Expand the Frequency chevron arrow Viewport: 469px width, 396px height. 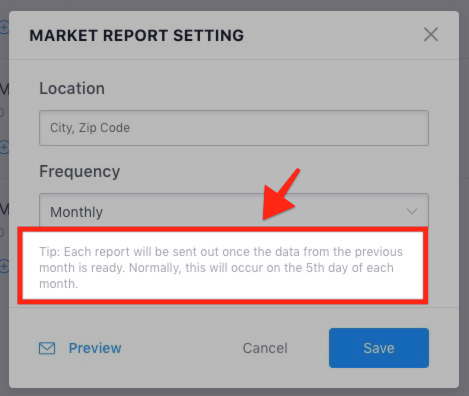click(x=412, y=211)
